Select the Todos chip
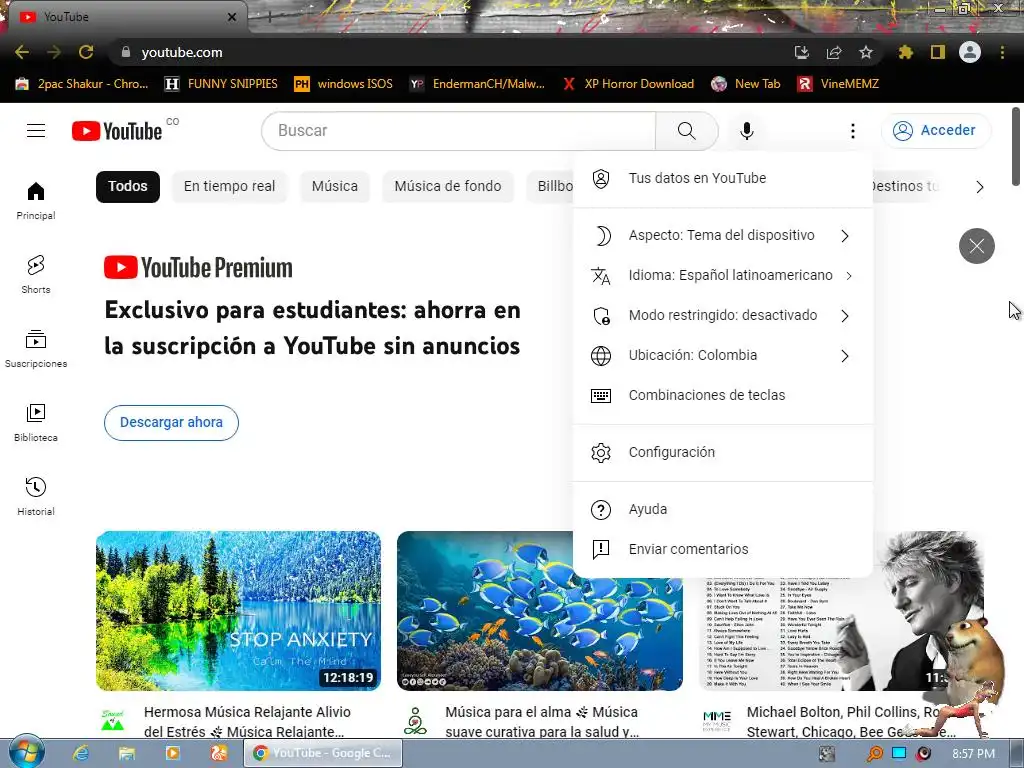This screenshot has width=1024, height=768. 127,186
